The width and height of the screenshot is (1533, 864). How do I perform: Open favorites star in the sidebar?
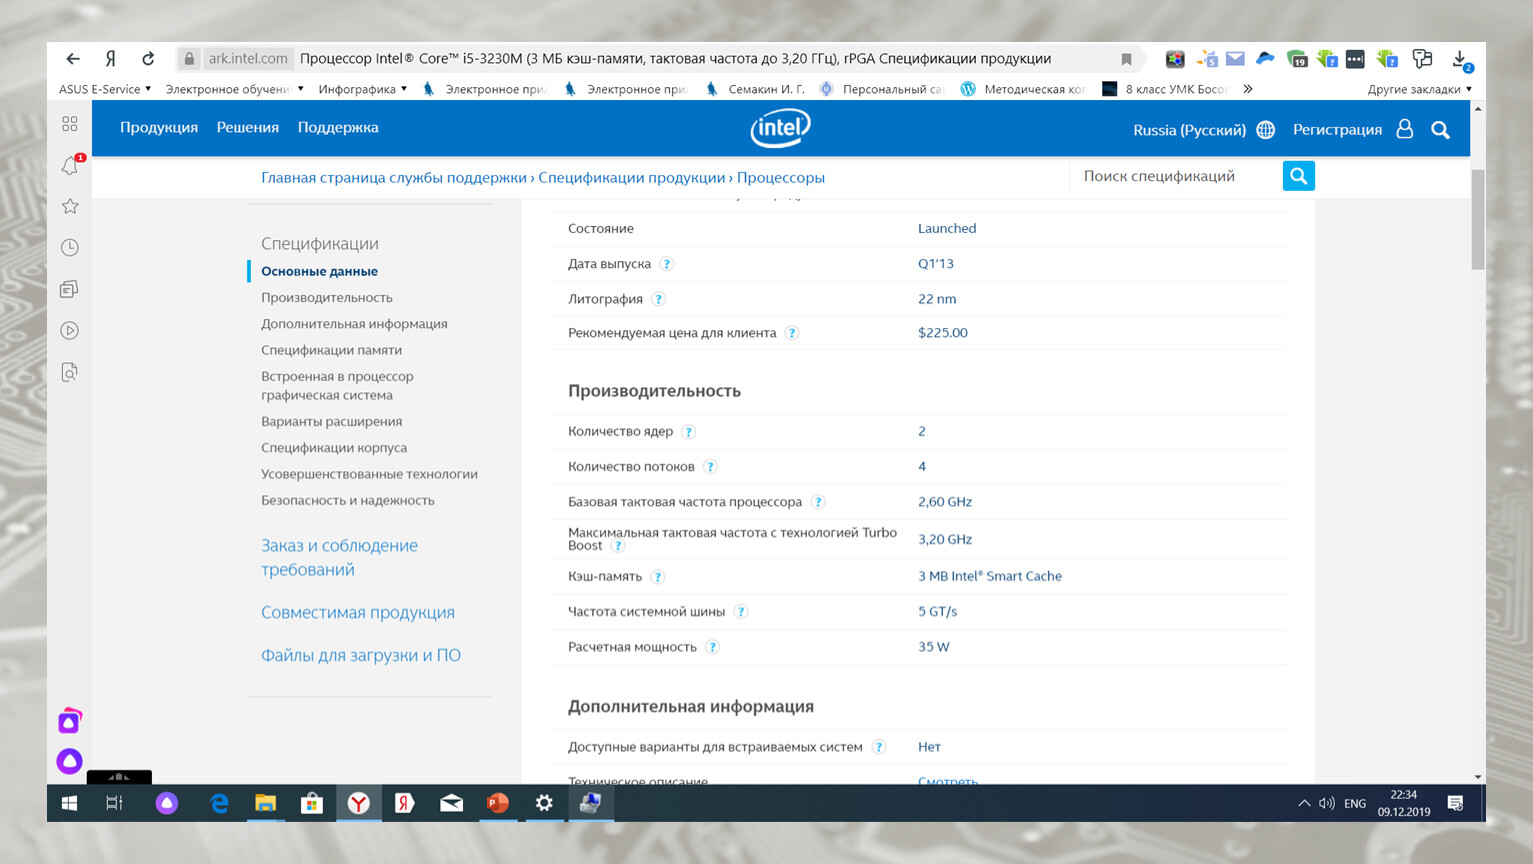pyautogui.click(x=70, y=206)
